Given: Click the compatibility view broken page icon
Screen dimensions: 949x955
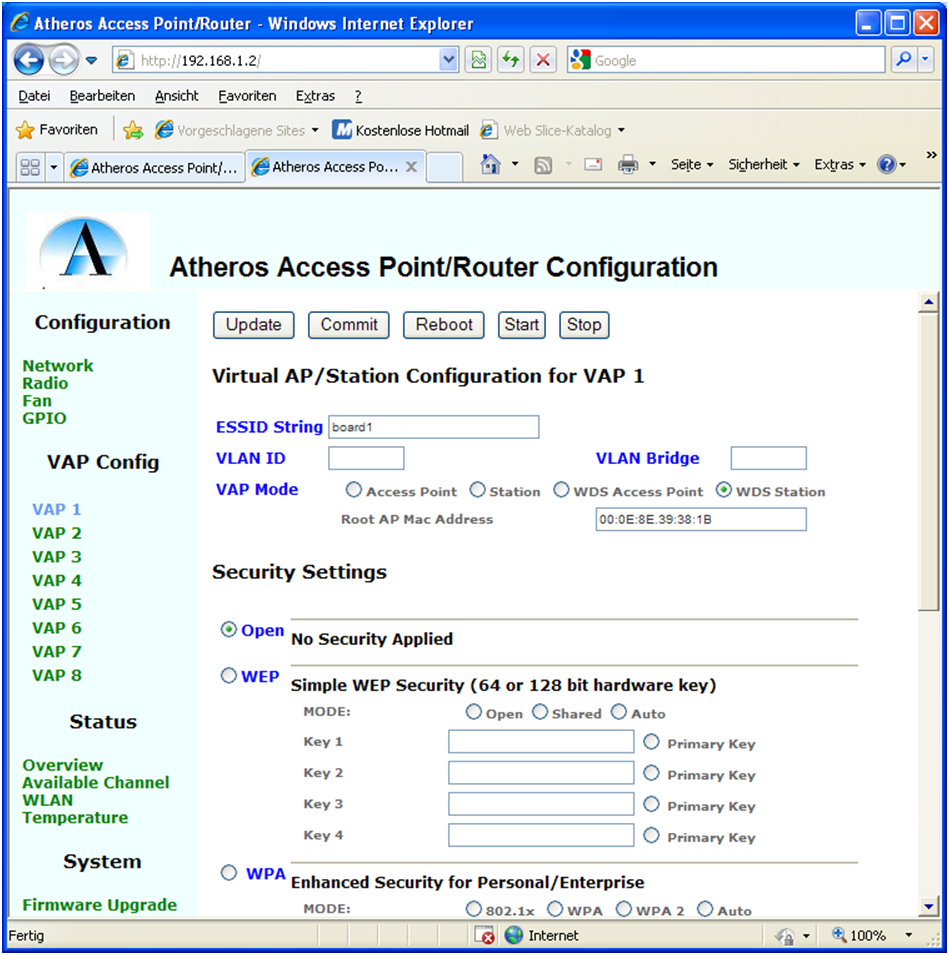Looking at the screenshot, I should pyautogui.click(x=479, y=60).
